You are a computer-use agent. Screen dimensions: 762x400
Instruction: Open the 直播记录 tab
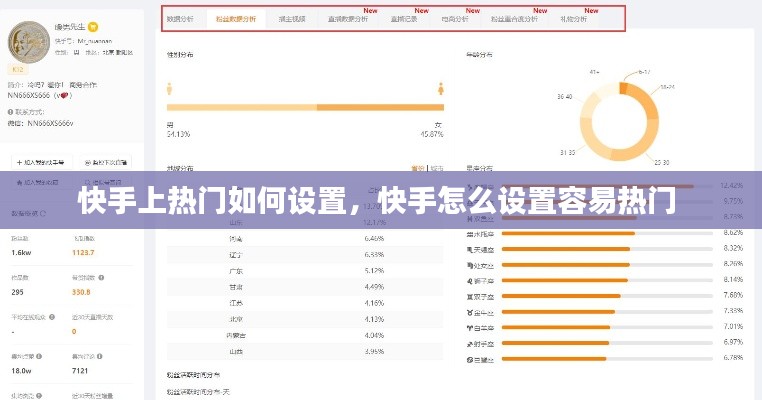pos(404,19)
